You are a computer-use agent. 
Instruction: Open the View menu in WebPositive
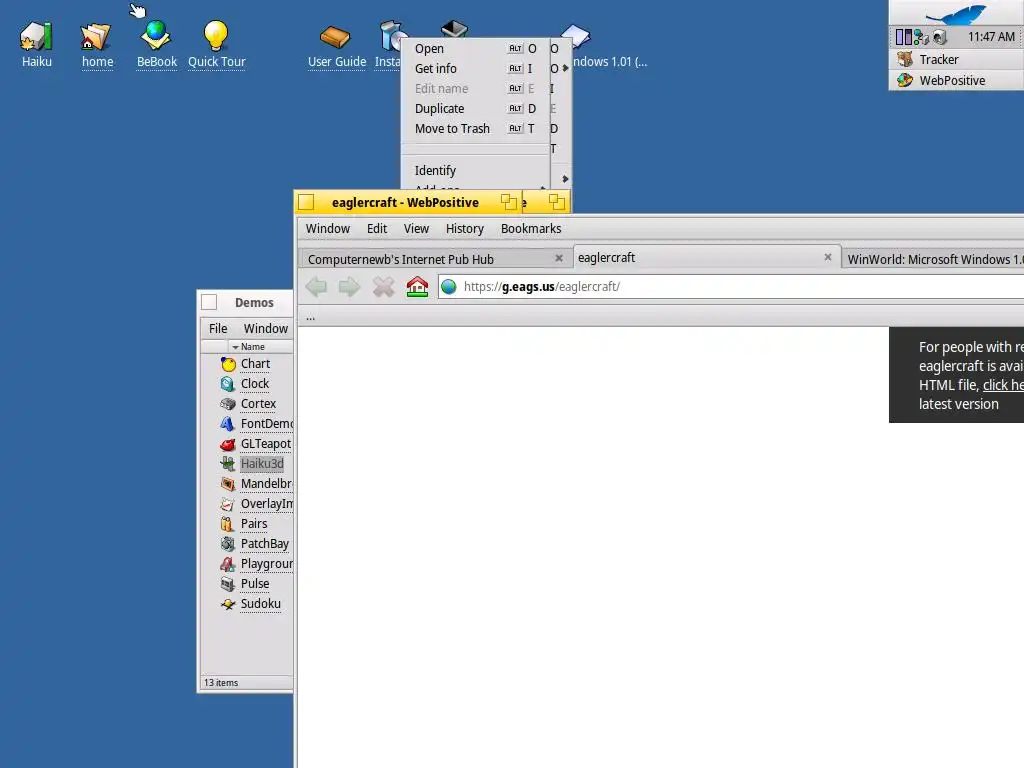416,229
